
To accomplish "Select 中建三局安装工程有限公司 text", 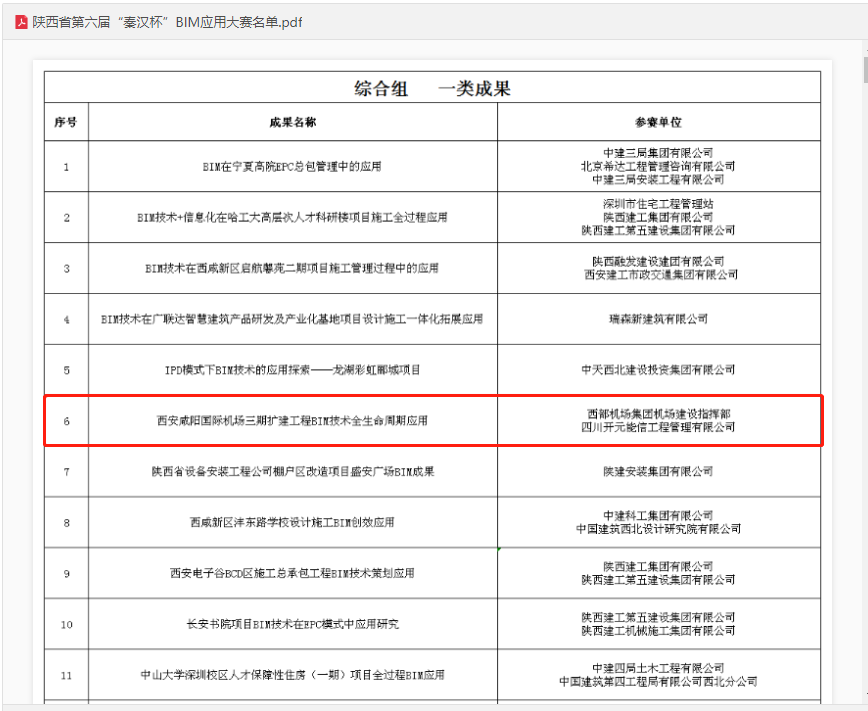I will pyautogui.click(x=658, y=179).
